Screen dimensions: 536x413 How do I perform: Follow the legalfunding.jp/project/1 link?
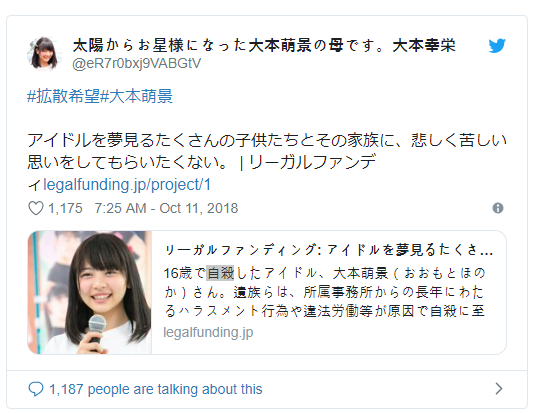pyautogui.click(x=127, y=185)
